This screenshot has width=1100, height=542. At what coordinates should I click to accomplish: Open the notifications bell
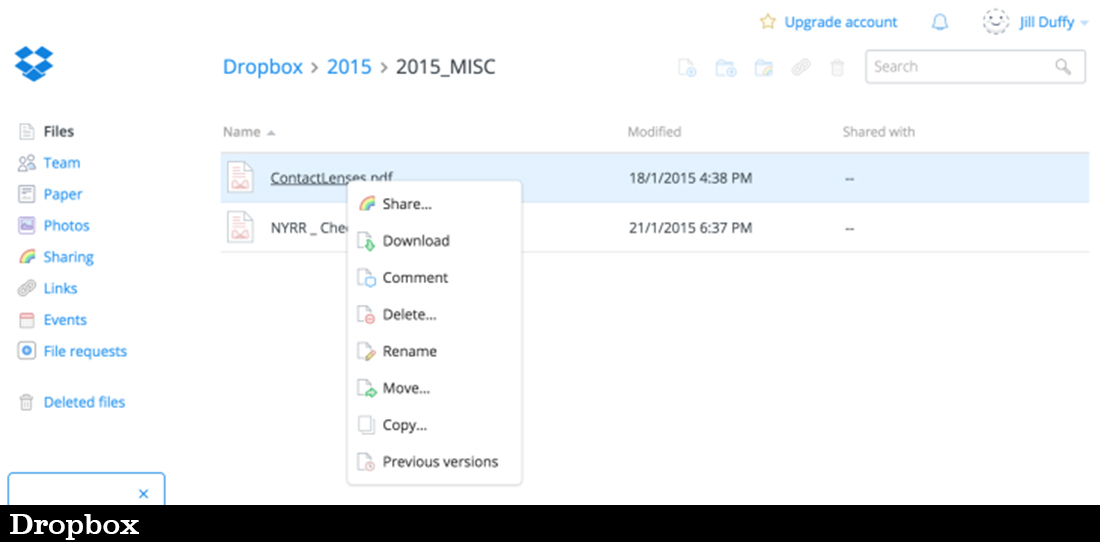tap(939, 22)
